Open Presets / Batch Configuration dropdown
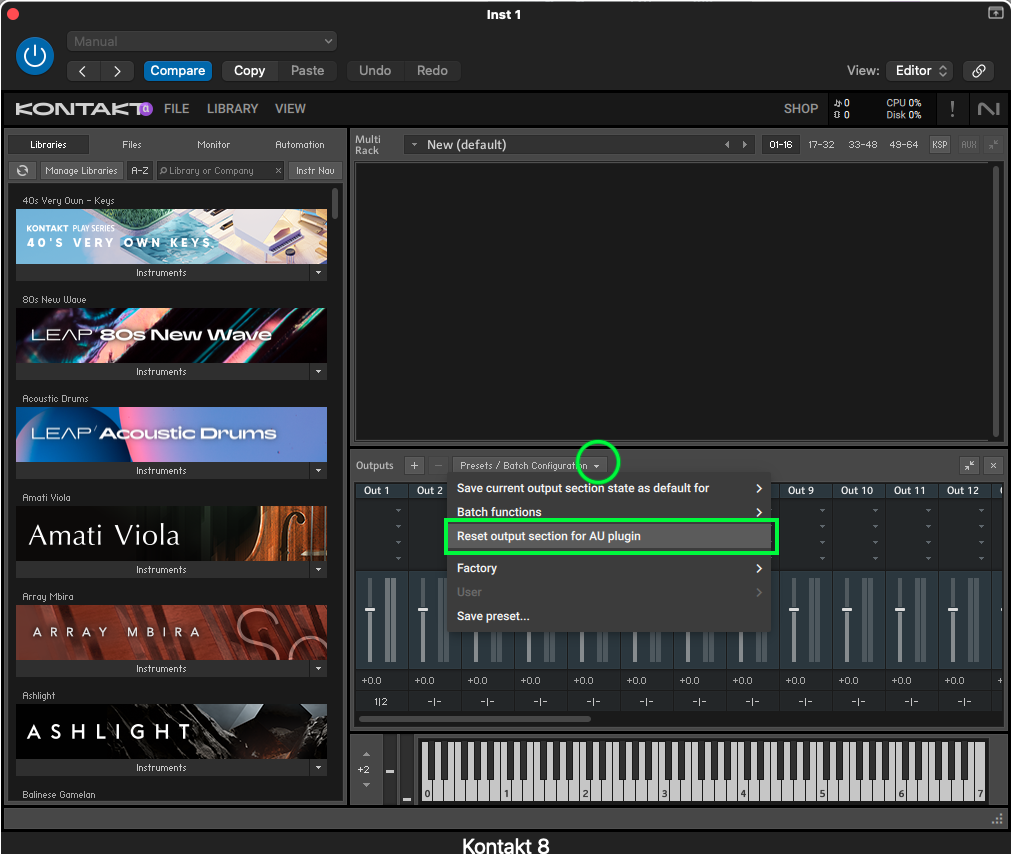This screenshot has width=1011, height=854. click(530, 465)
